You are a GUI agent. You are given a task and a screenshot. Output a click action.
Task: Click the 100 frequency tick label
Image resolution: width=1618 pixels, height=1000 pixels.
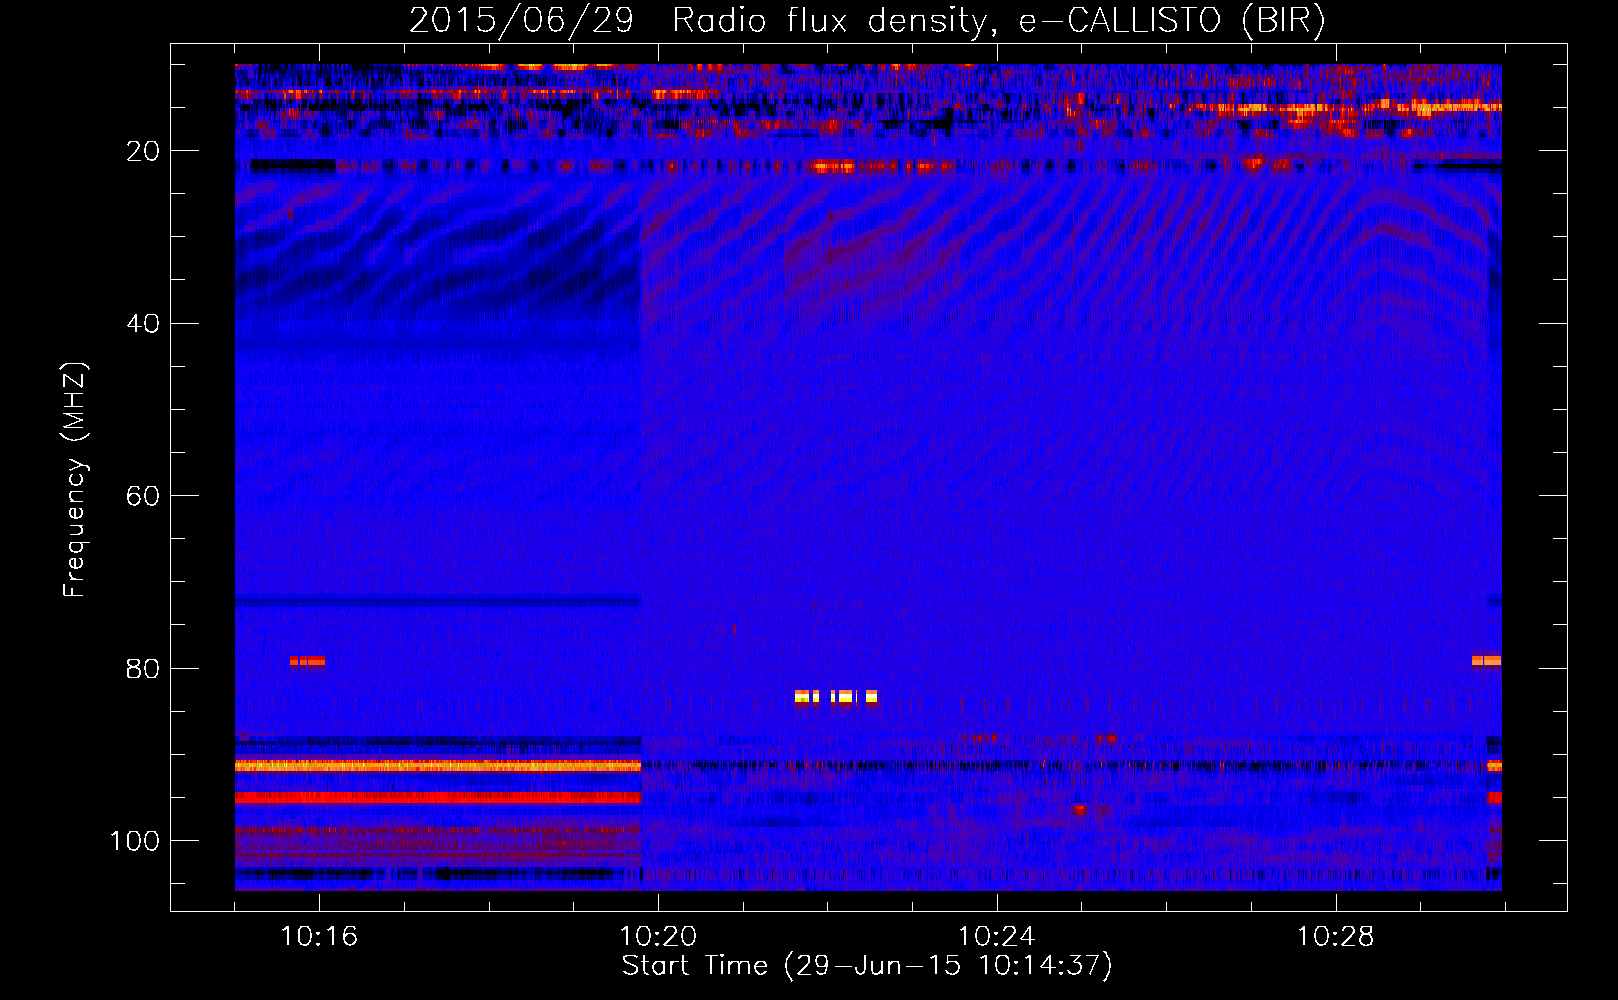(x=135, y=841)
